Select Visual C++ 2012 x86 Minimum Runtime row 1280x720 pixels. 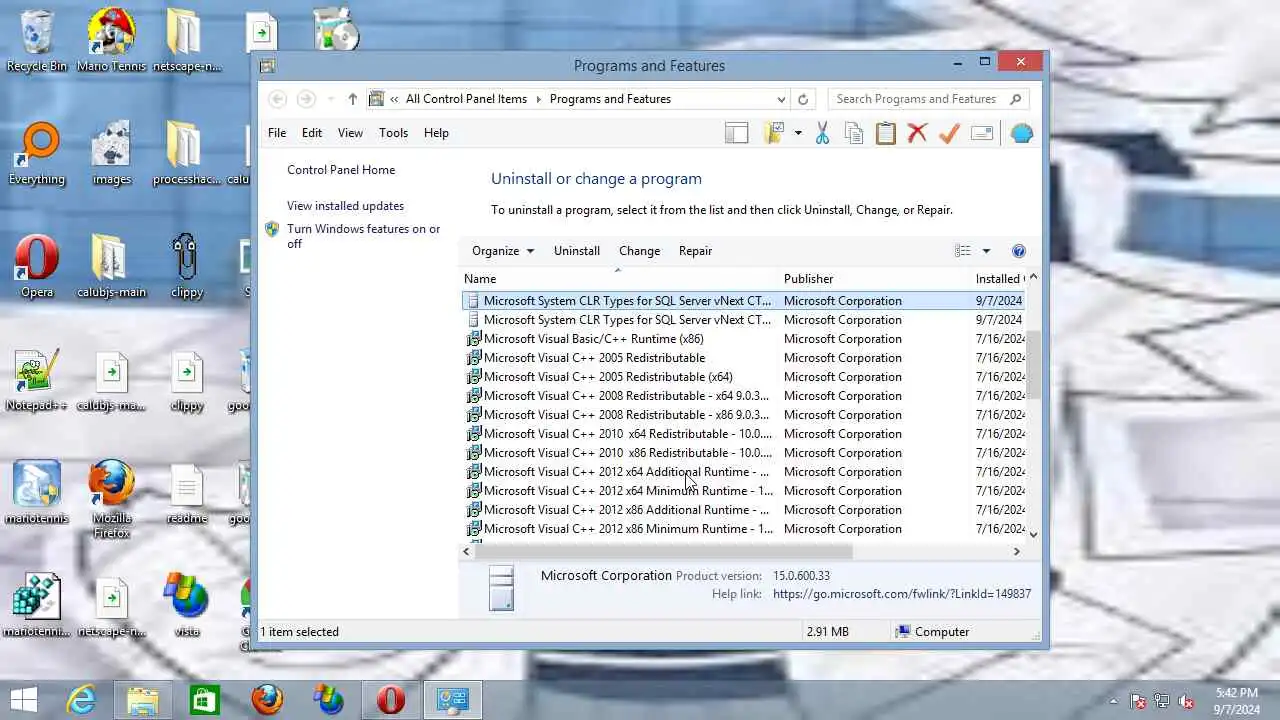coord(744,529)
